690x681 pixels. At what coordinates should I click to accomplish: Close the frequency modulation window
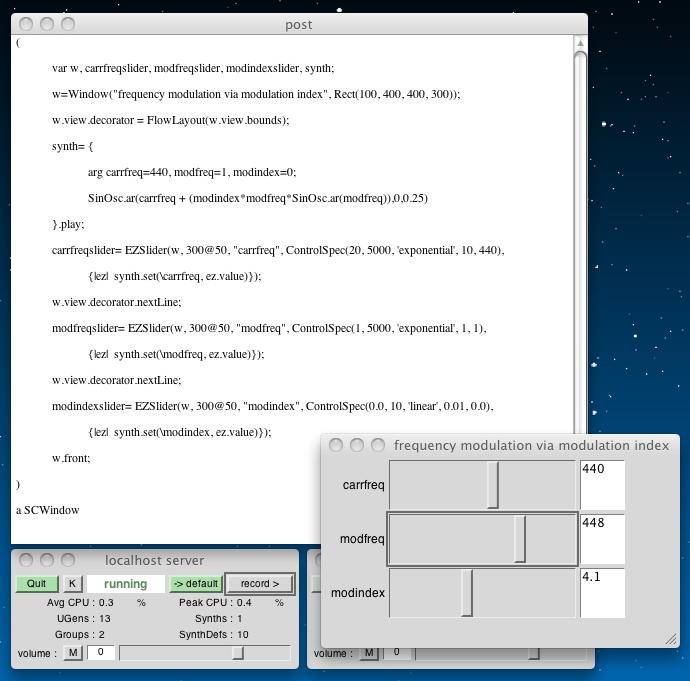click(x=336, y=445)
